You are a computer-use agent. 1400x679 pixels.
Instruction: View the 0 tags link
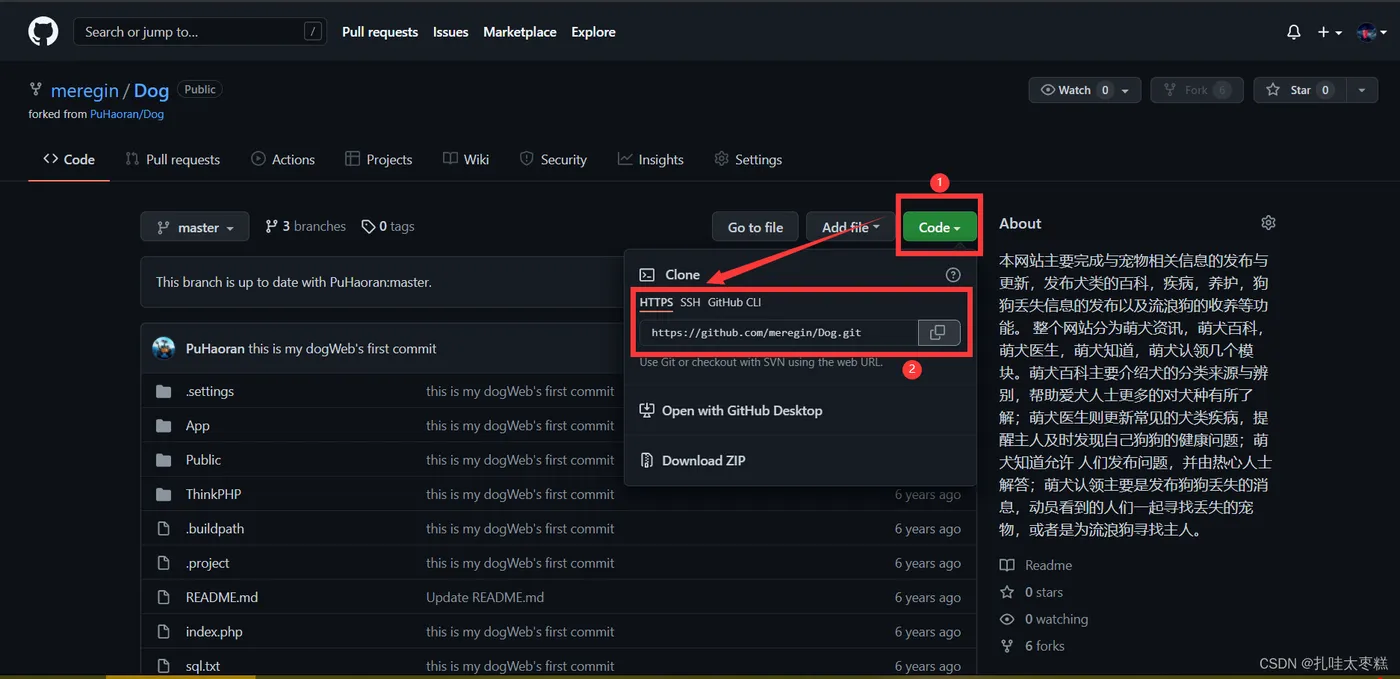(388, 227)
